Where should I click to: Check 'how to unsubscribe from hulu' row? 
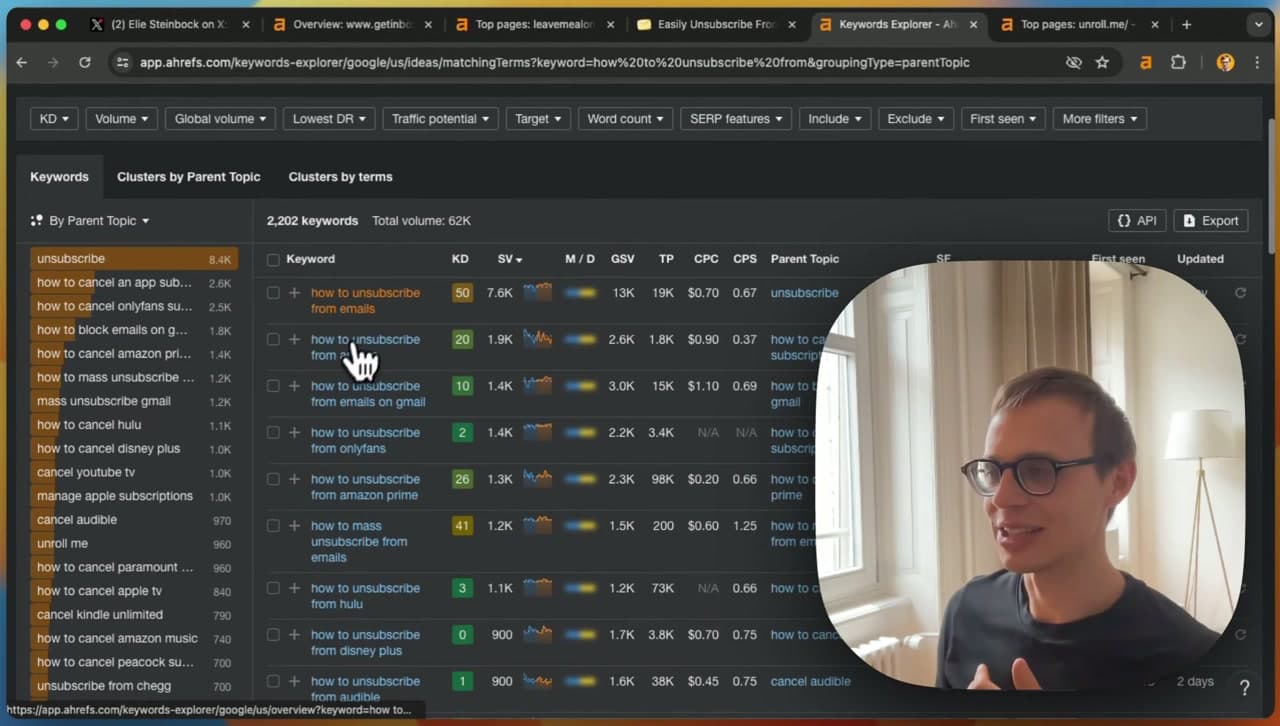pyautogui.click(x=273, y=588)
